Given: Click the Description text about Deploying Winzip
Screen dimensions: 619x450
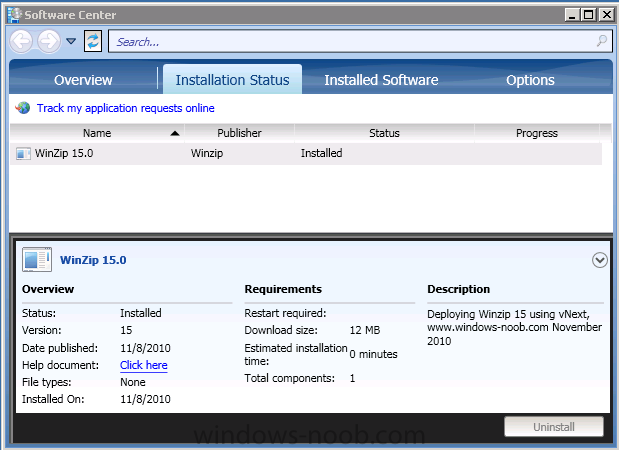Looking at the screenshot, I should 514,327.
